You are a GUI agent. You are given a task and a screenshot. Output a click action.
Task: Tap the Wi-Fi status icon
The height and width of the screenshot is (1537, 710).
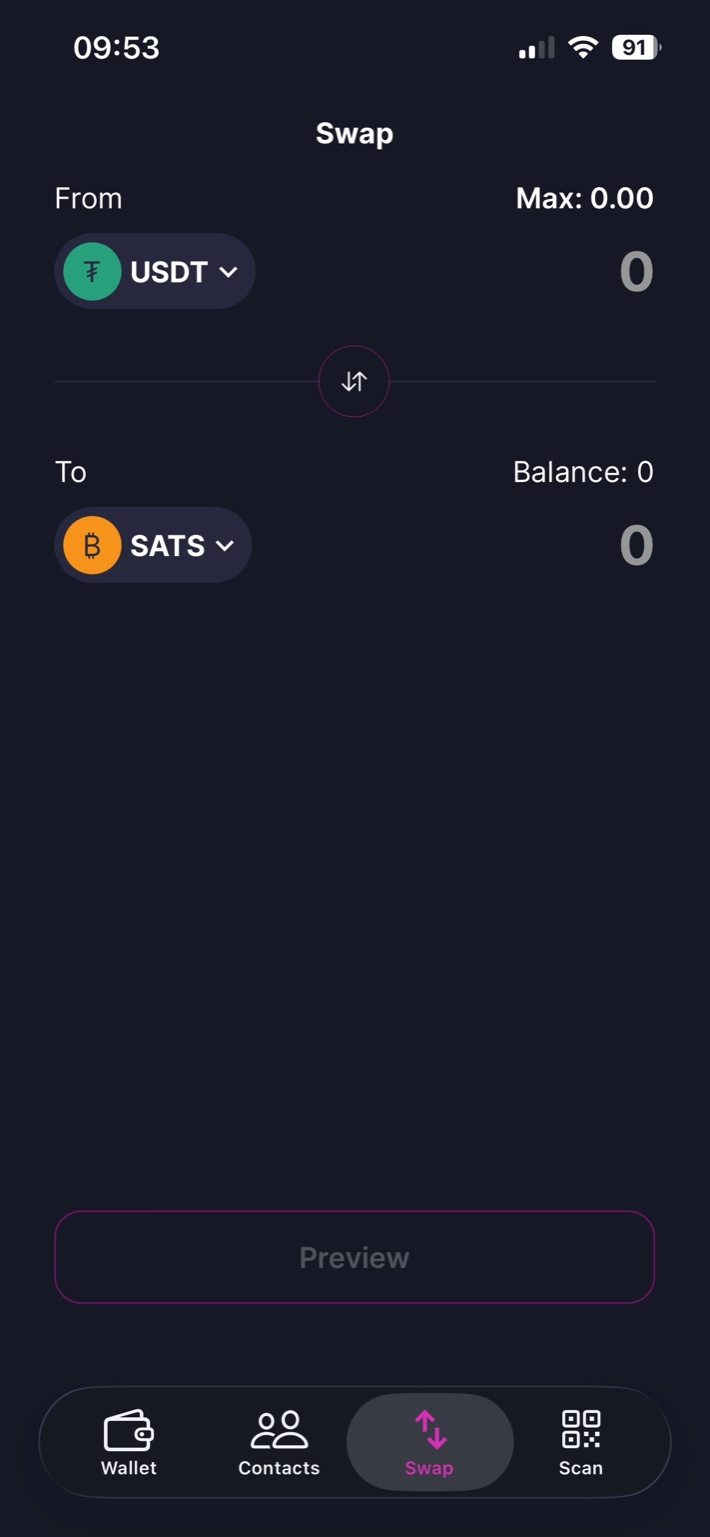coord(582,48)
